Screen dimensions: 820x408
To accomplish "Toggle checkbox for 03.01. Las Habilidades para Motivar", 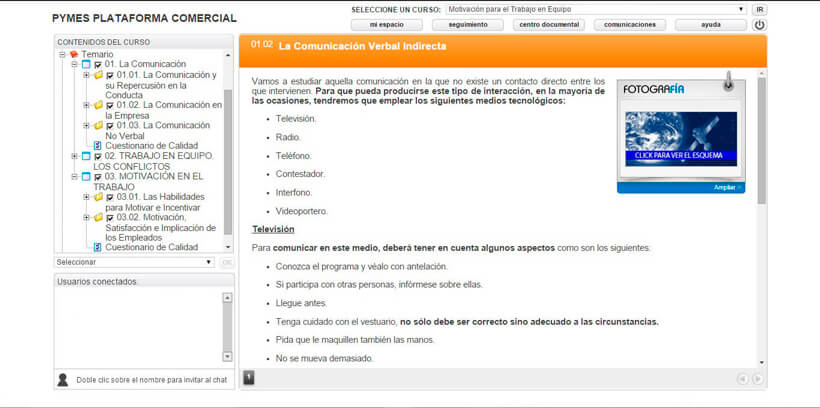I will [x=110, y=198].
